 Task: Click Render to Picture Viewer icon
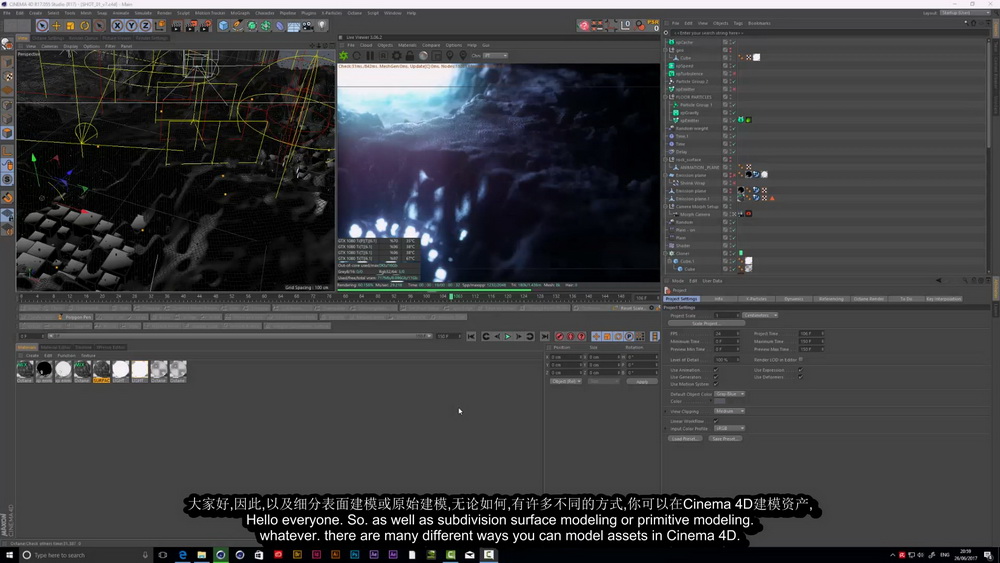tap(191, 26)
